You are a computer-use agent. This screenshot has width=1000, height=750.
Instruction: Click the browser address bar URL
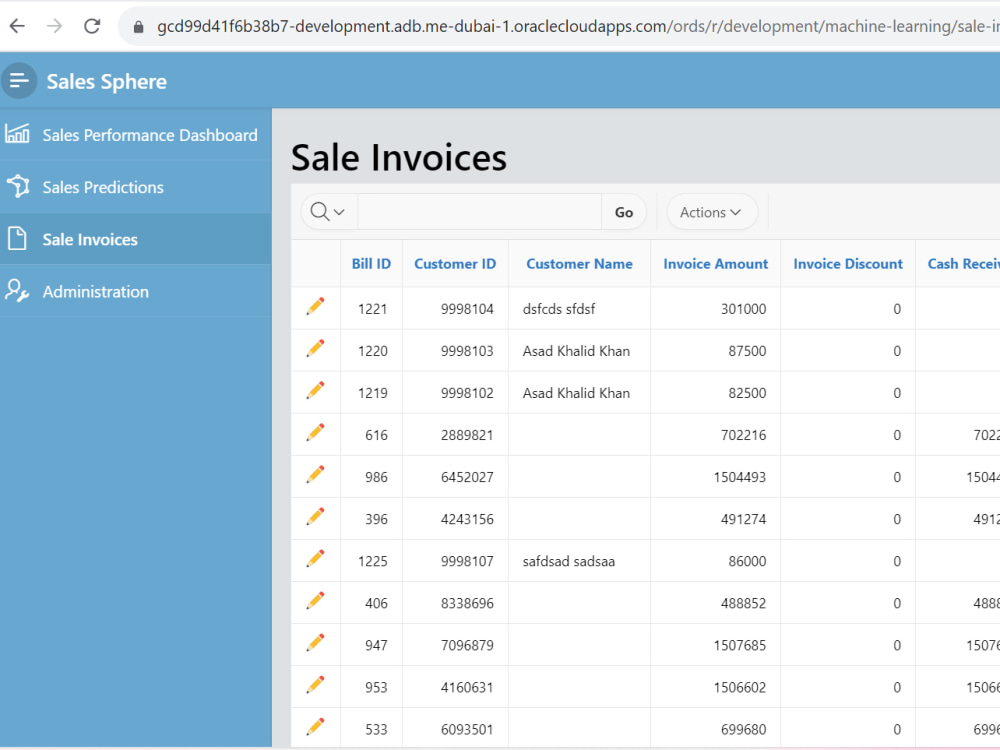click(577, 26)
